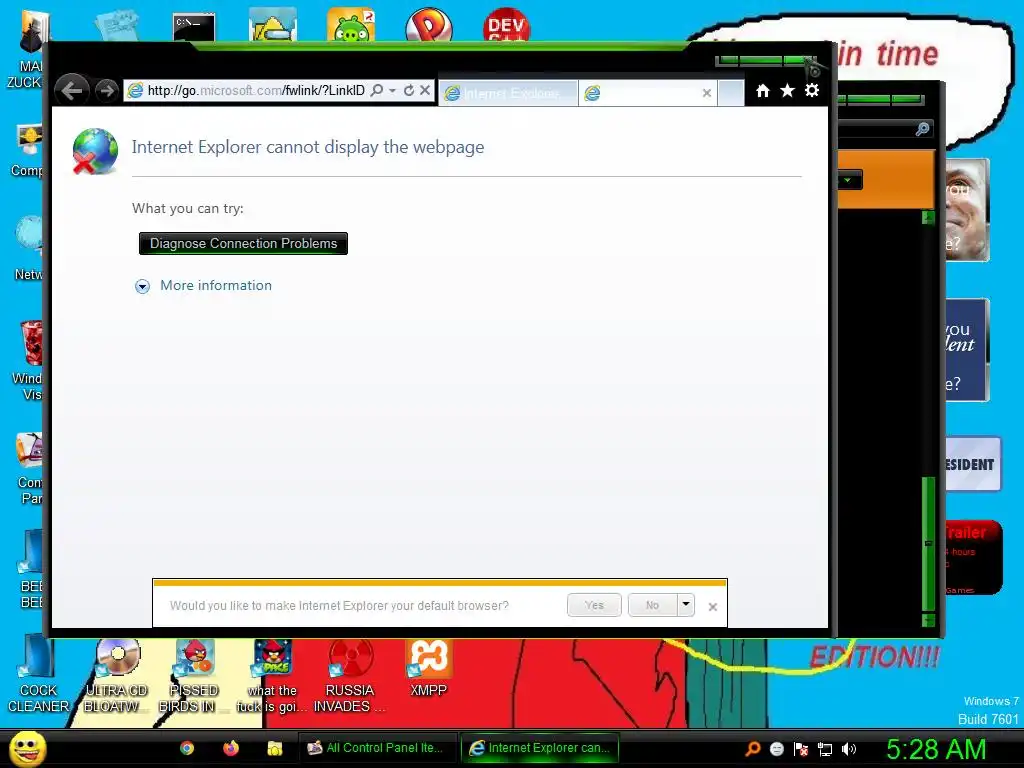Stop loading with the address bar X
This screenshot has height=768, width=1024.
click(x=424, y=90)
